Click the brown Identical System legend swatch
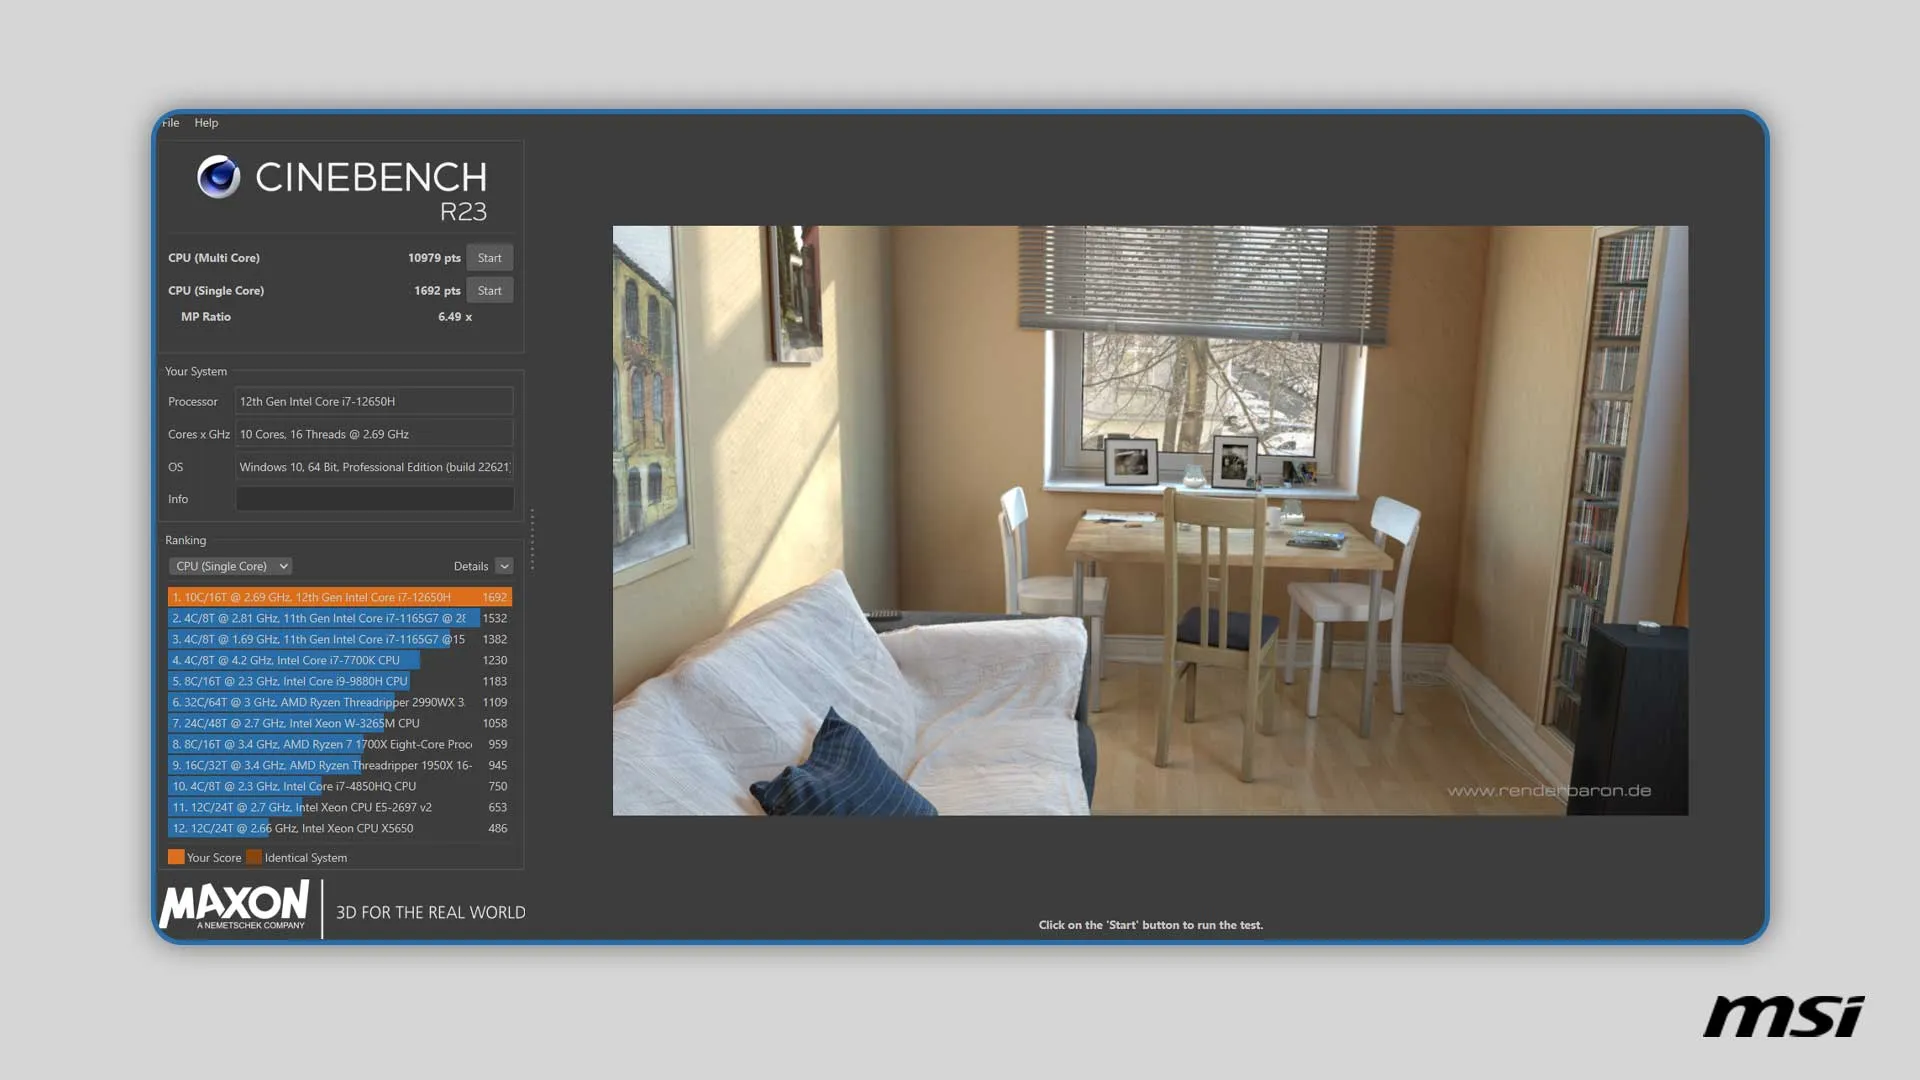The width and height of the screenshot is (1920, 1080). [x=254, y=857]
